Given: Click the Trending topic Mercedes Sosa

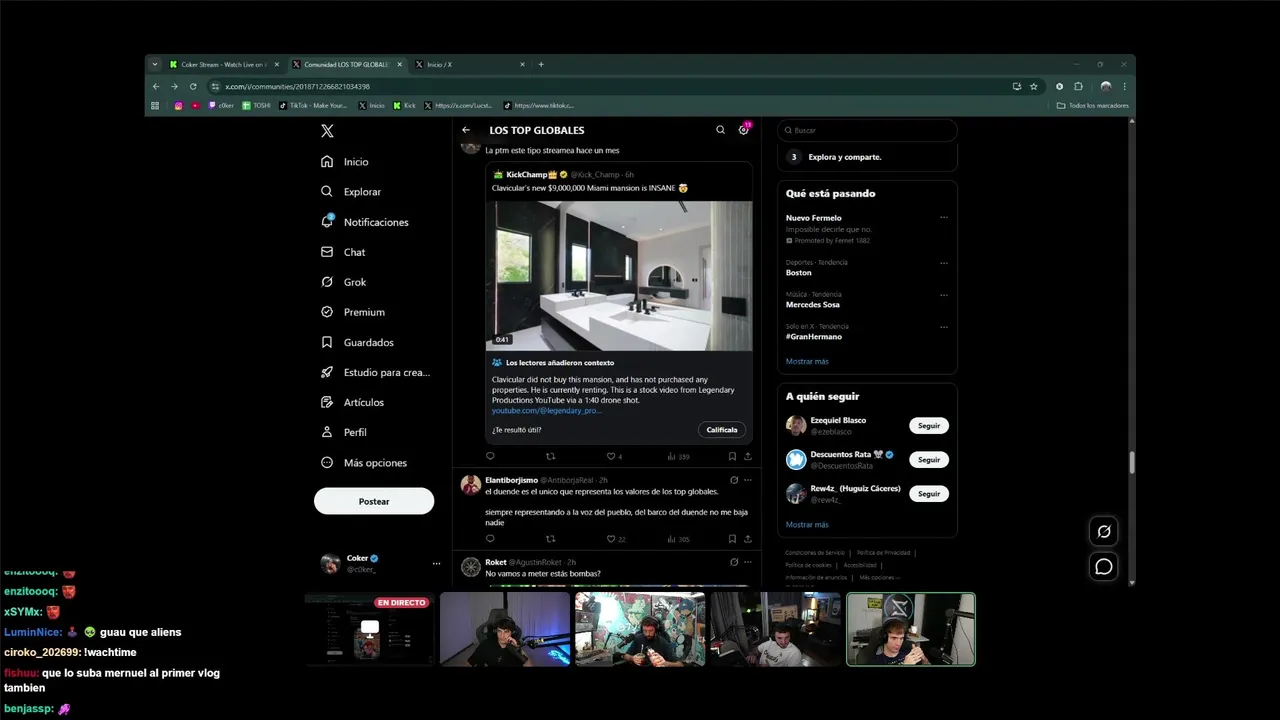Looking at the screenshot, I should point(813,304).
